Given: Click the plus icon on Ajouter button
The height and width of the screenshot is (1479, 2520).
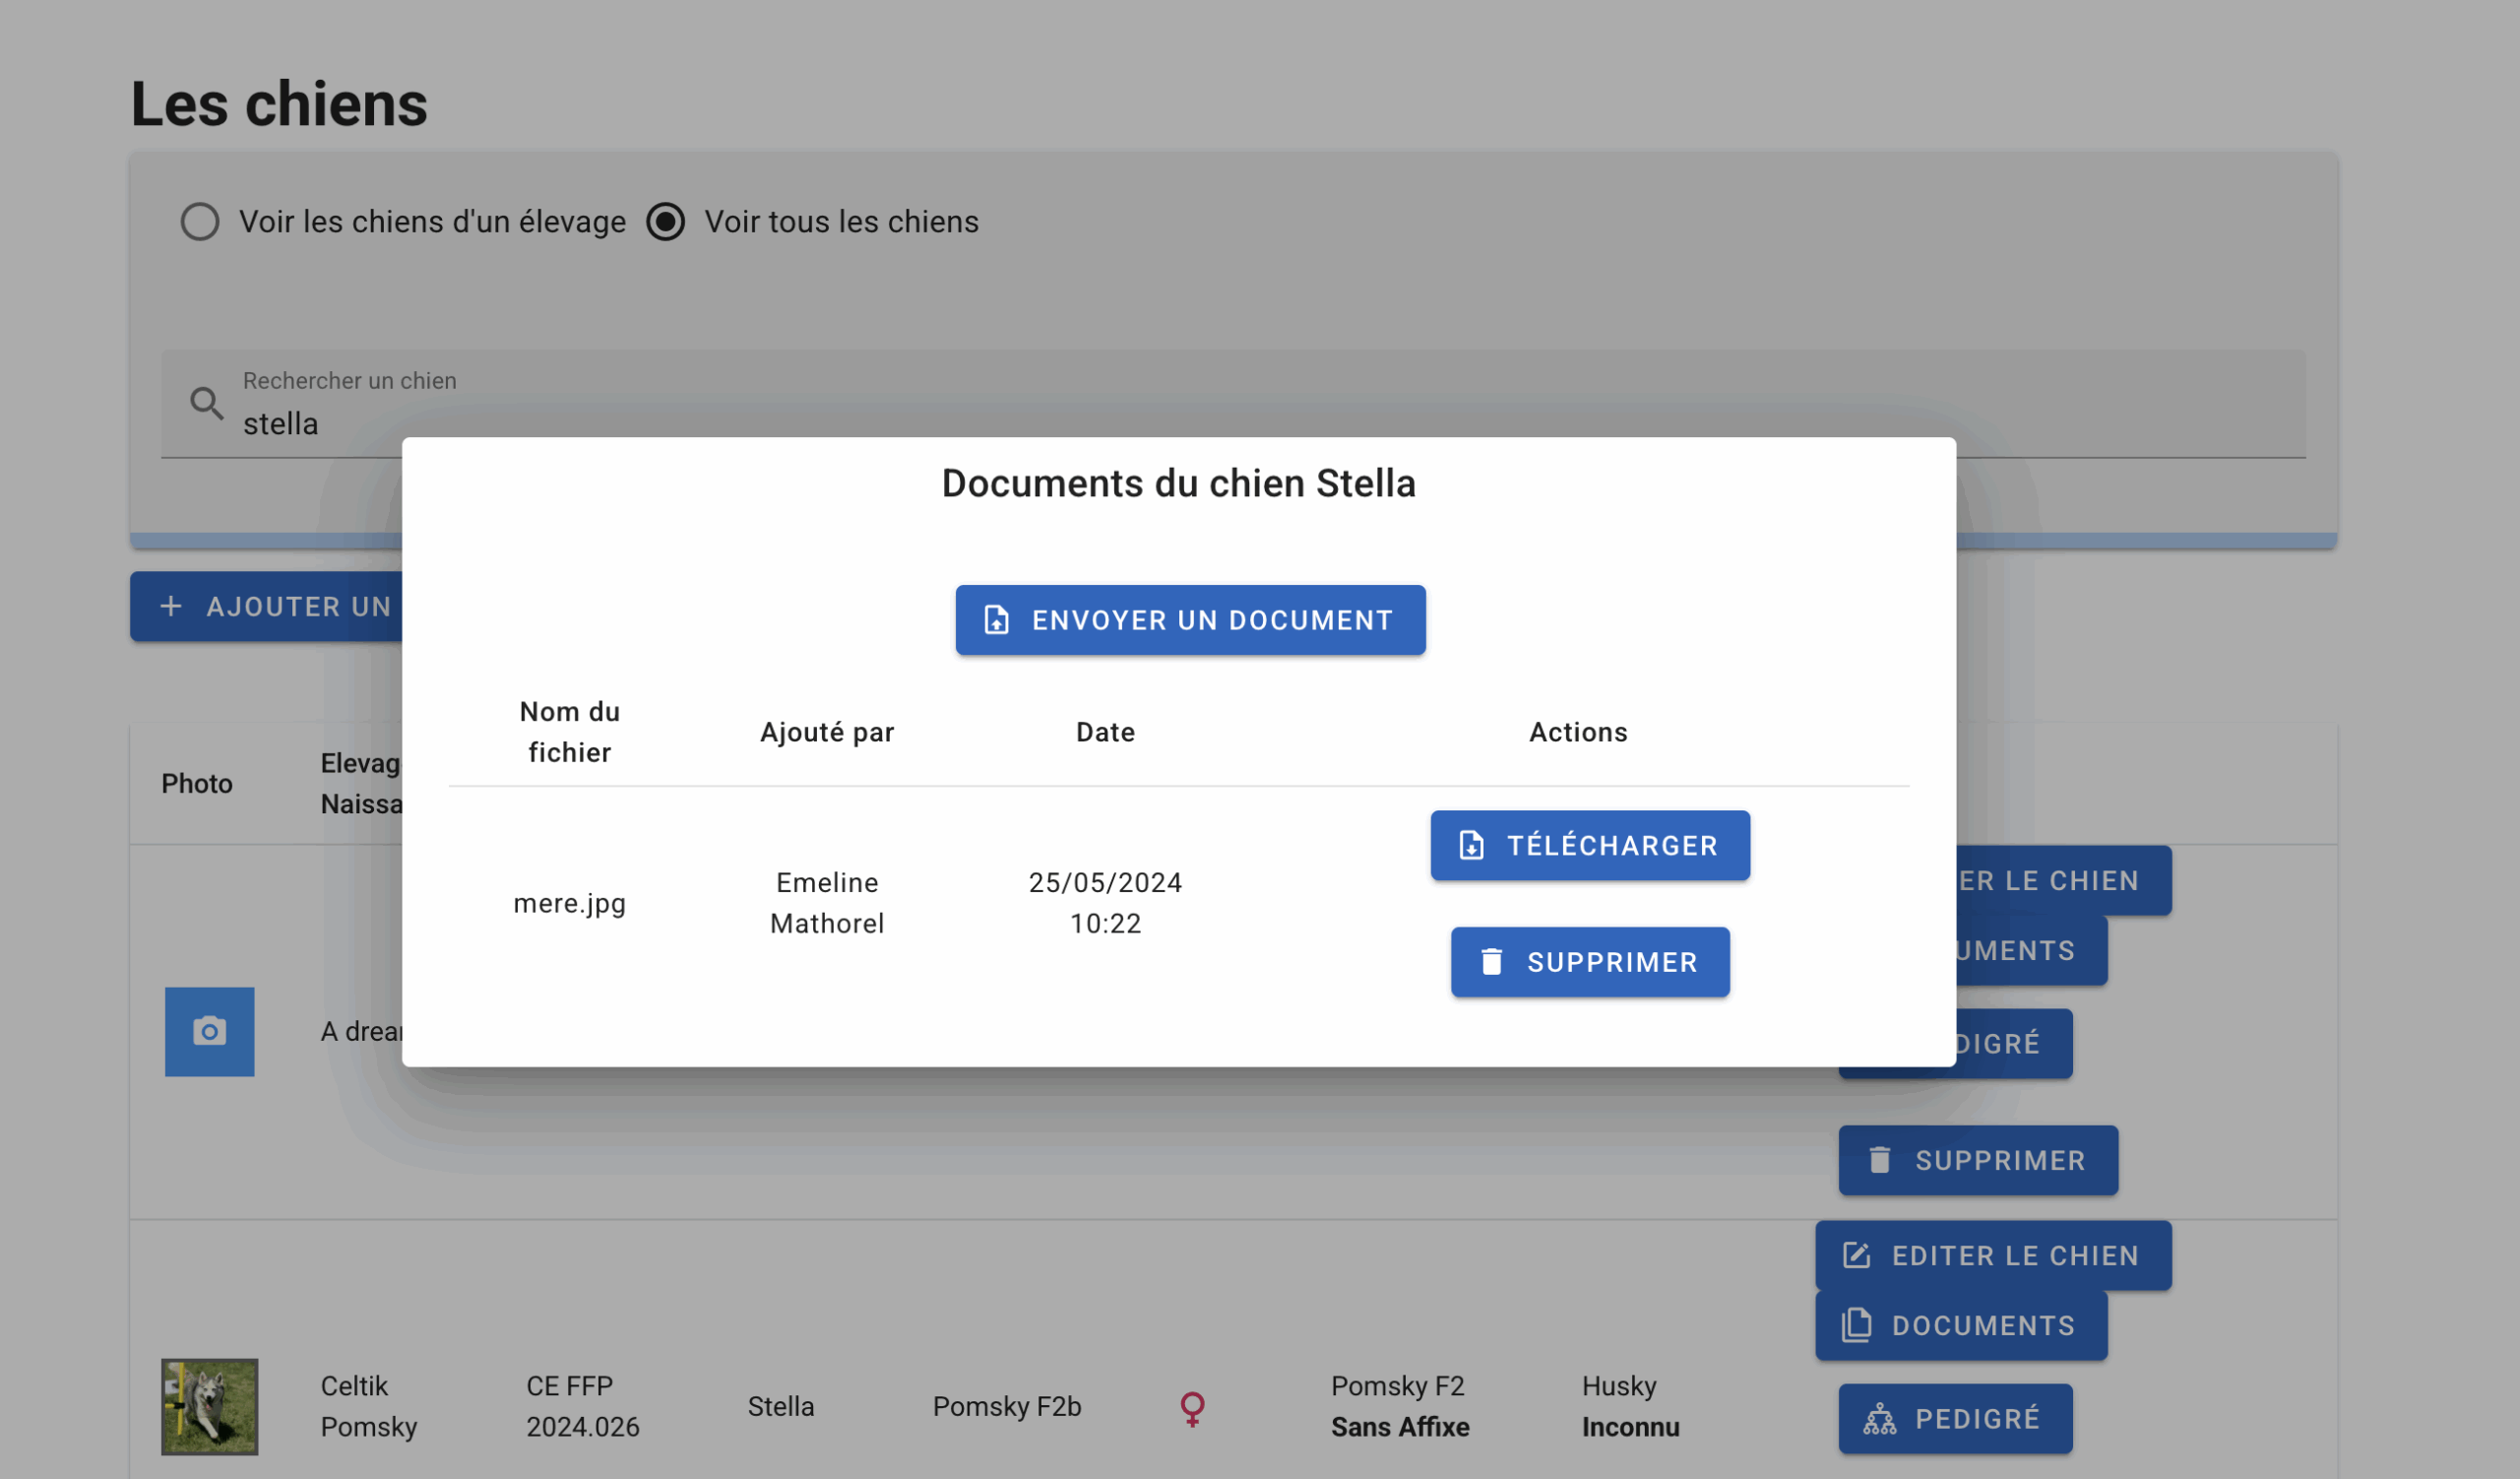Looking at the screenshot, I should click(x=171, y=606).
